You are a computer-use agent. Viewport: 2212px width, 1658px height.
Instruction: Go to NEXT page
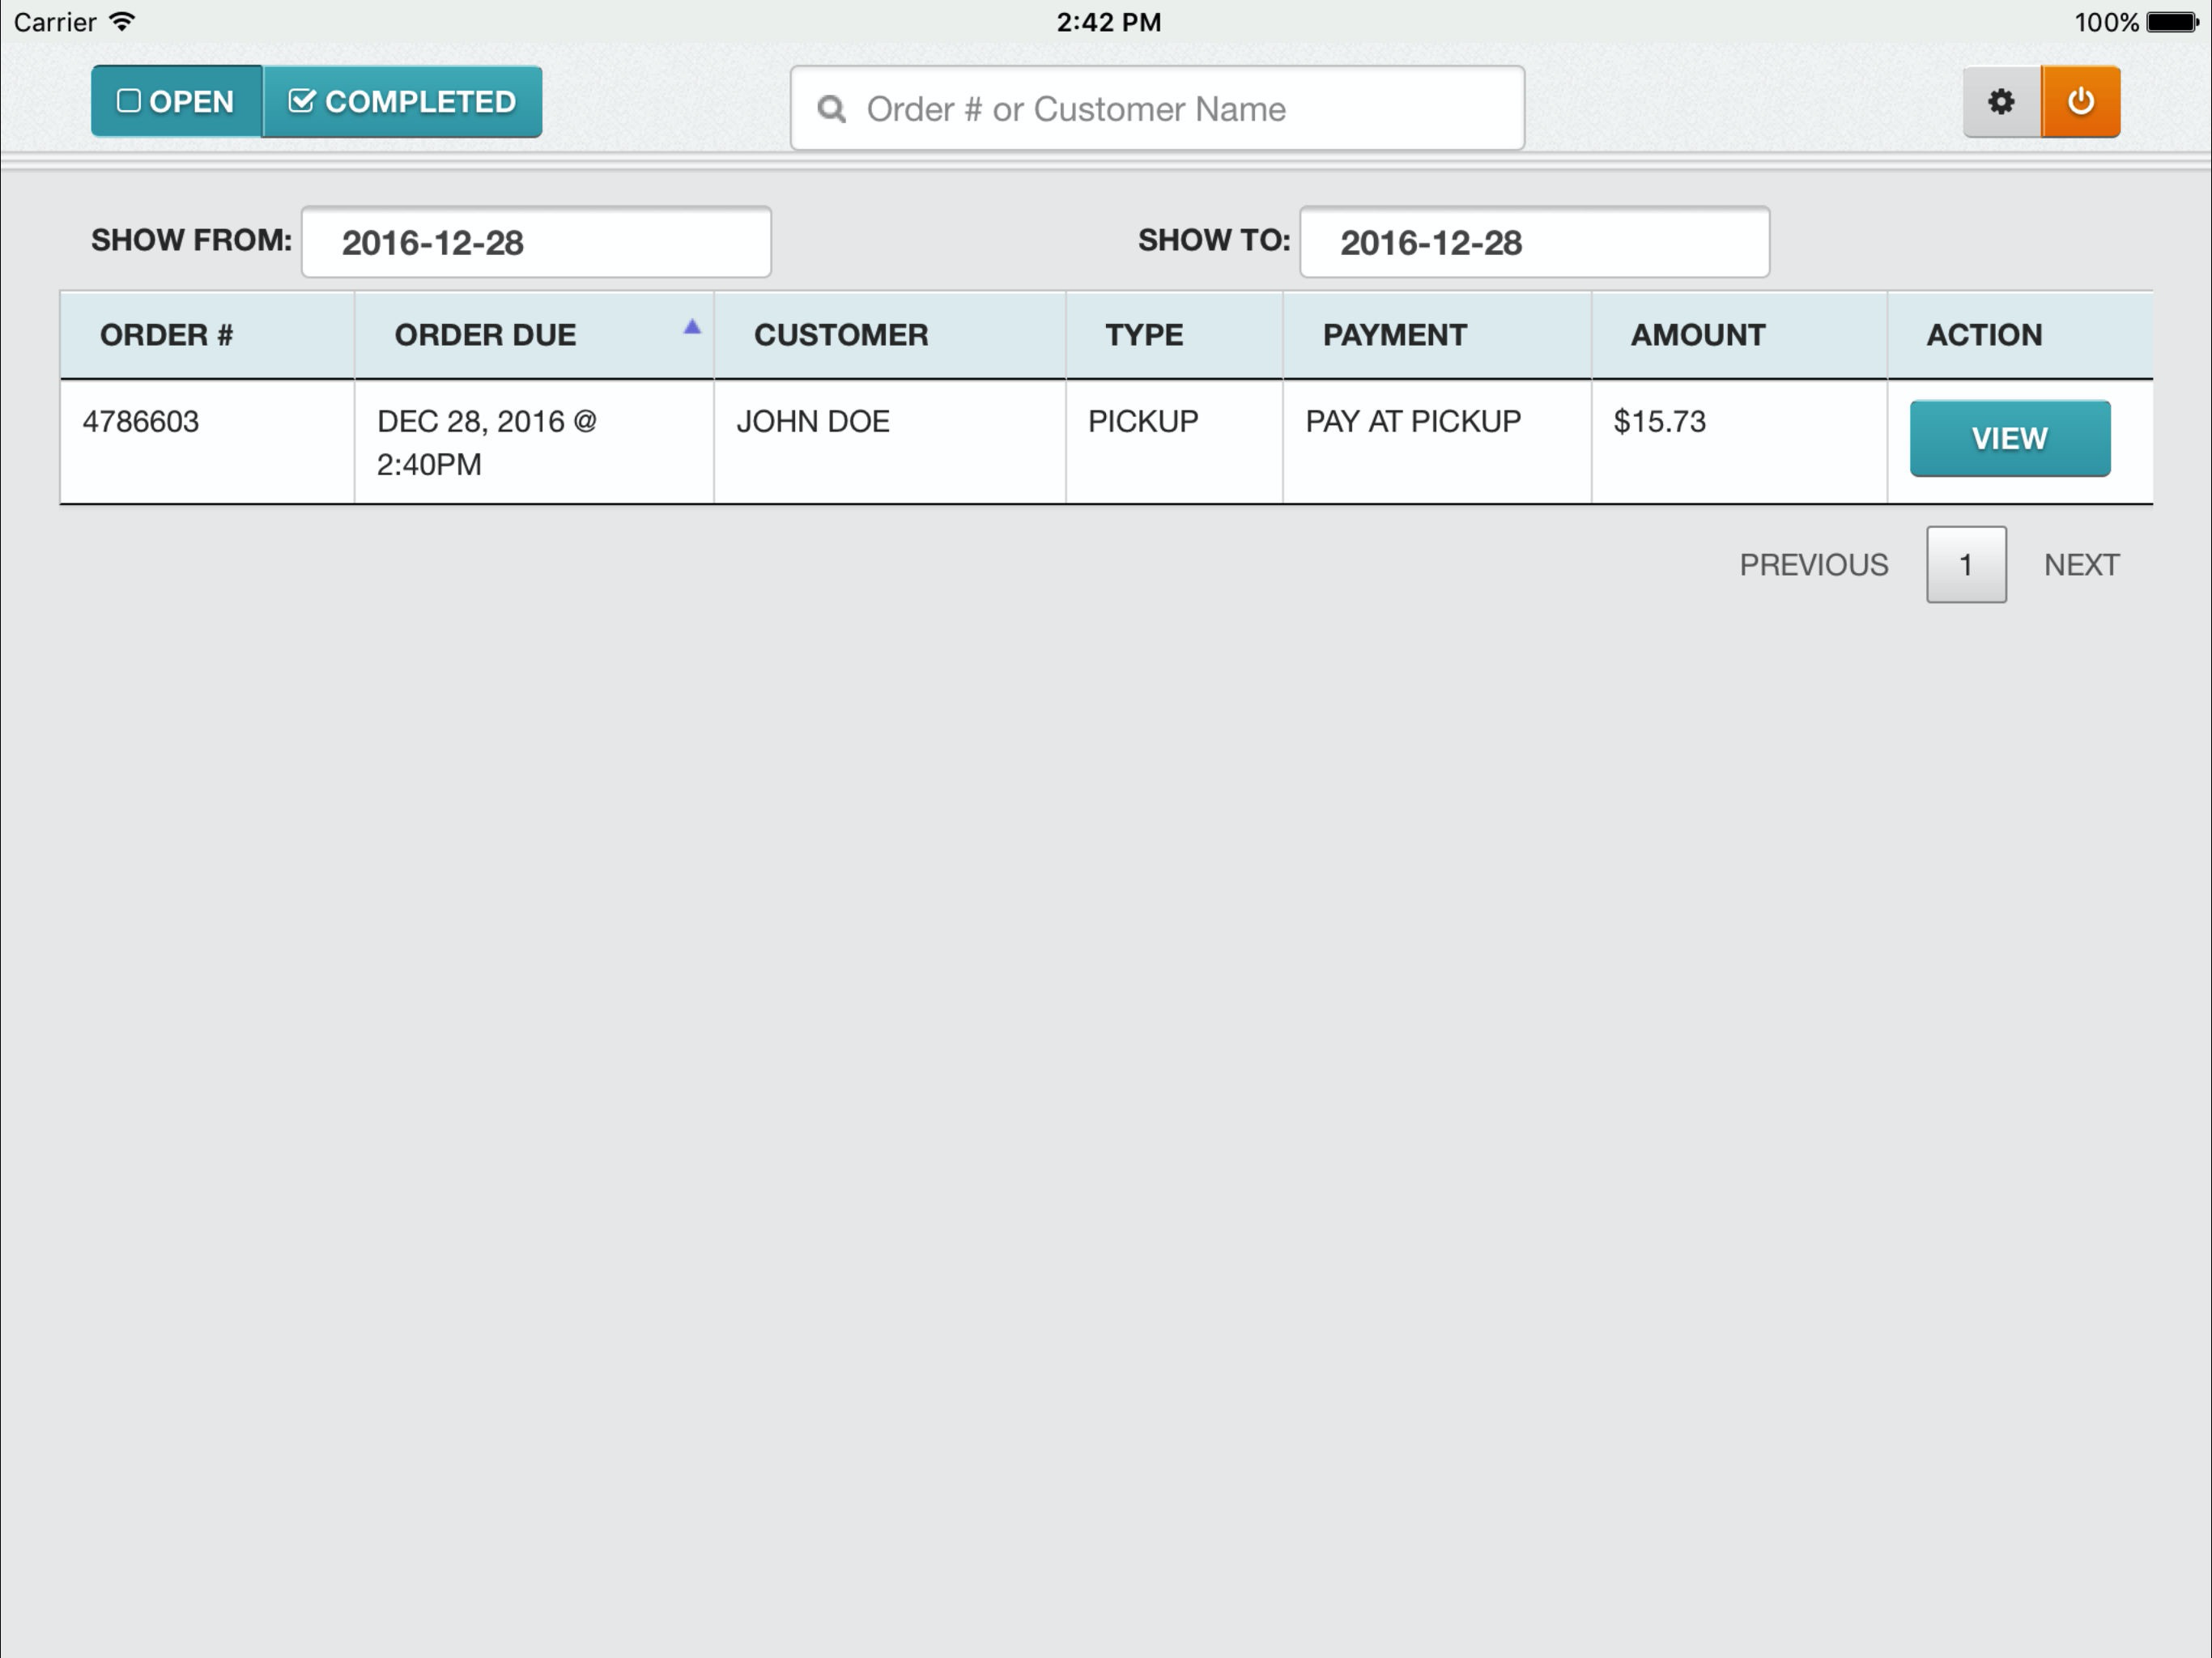coord(2081,565)
